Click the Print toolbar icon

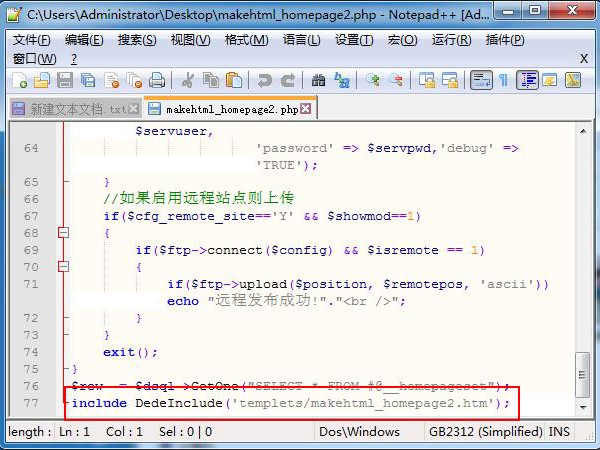pos(157,80)
